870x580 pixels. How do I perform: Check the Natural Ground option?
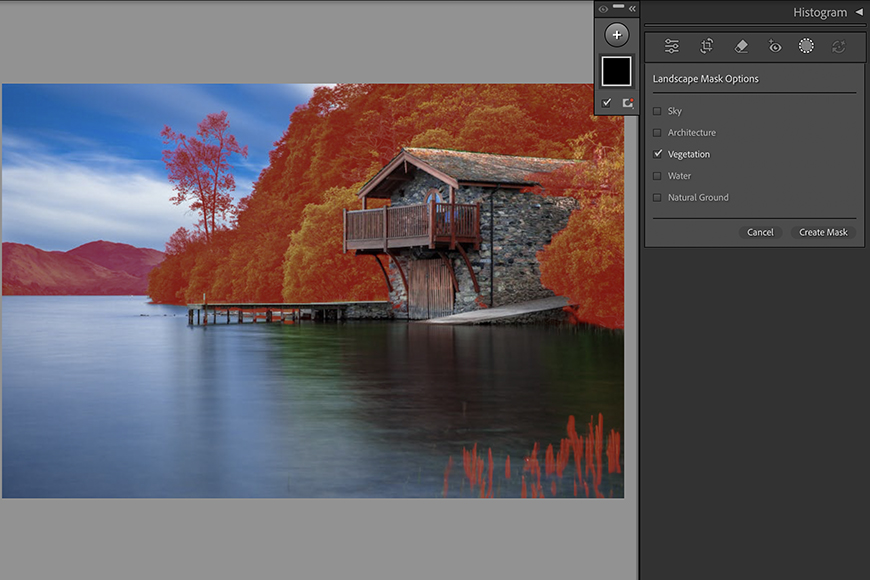[658, 198]
